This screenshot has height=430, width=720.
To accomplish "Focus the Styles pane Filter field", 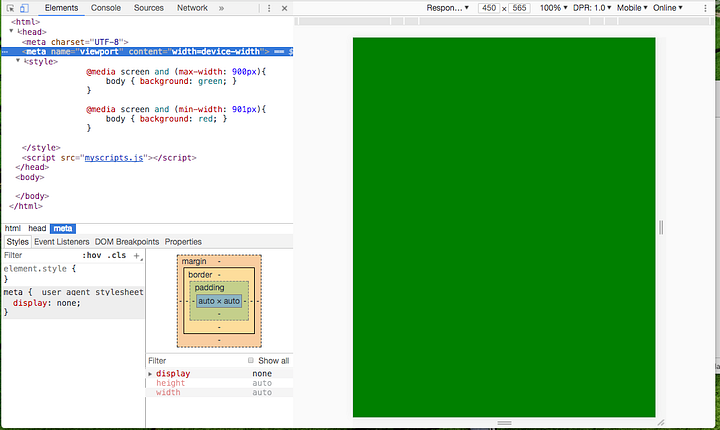I will (41, 255).
